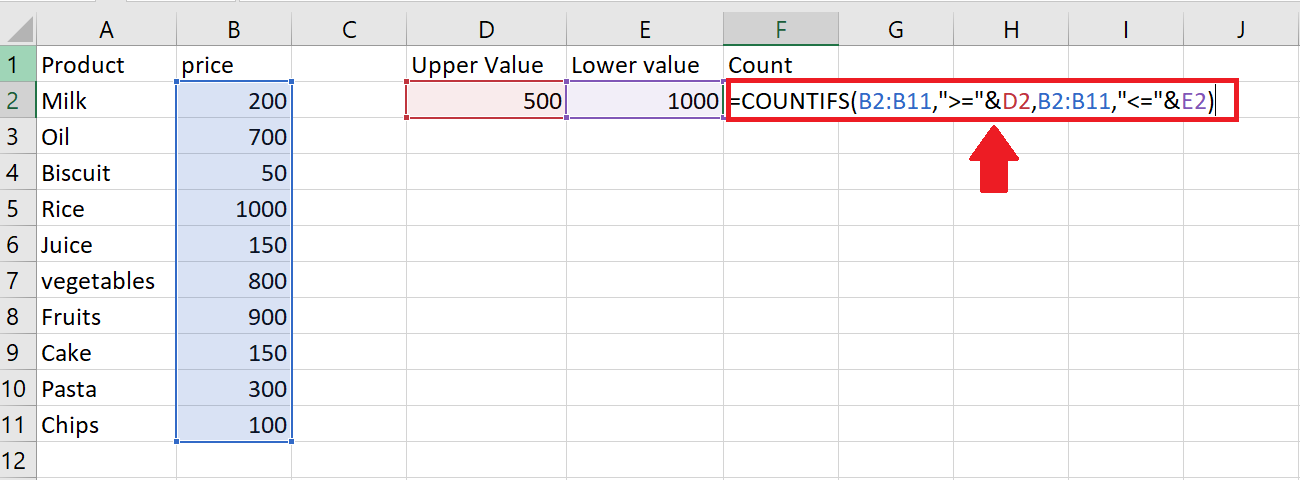The height and width of the screenshot is (480, 1300).
Task: Select row 7 header
Action: (x=18, y=281)
